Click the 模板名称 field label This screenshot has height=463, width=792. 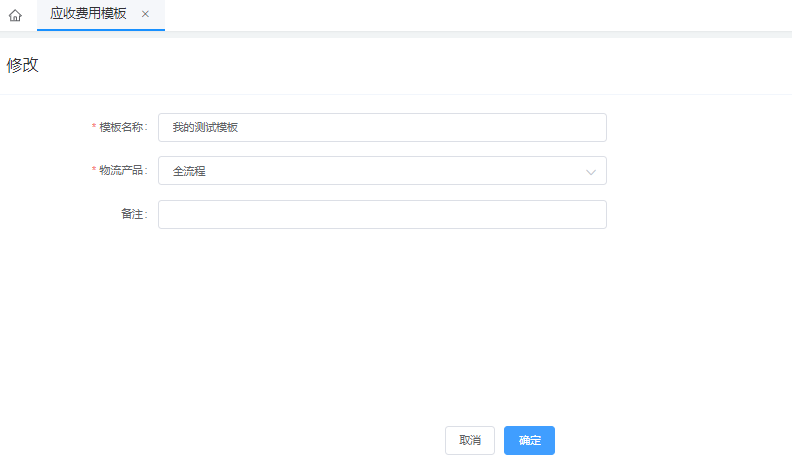[x=123, y=128]
